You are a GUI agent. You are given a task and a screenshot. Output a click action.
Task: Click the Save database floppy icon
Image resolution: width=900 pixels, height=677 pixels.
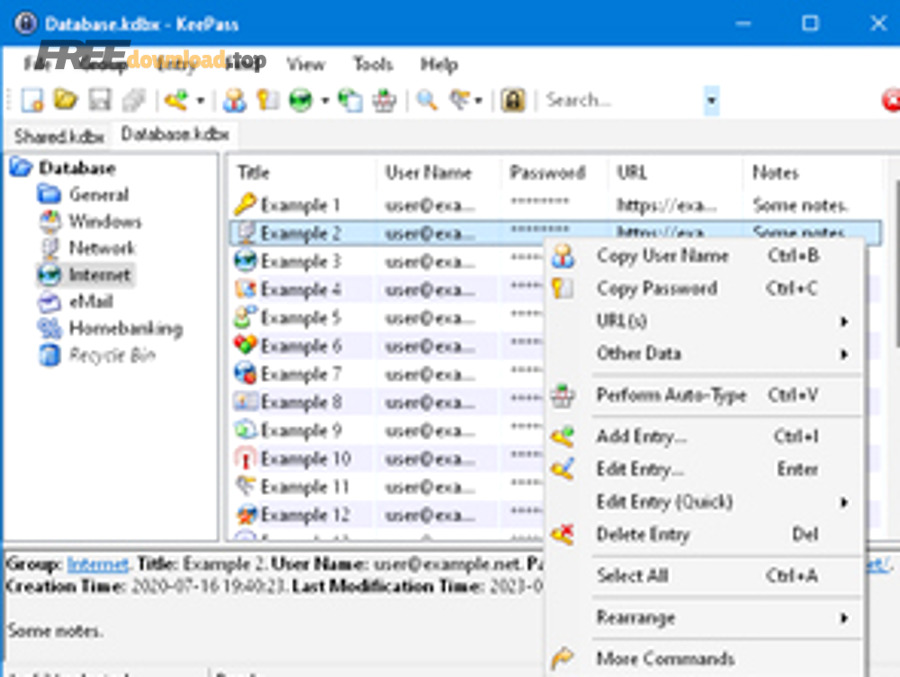click(x=99, y=100)
